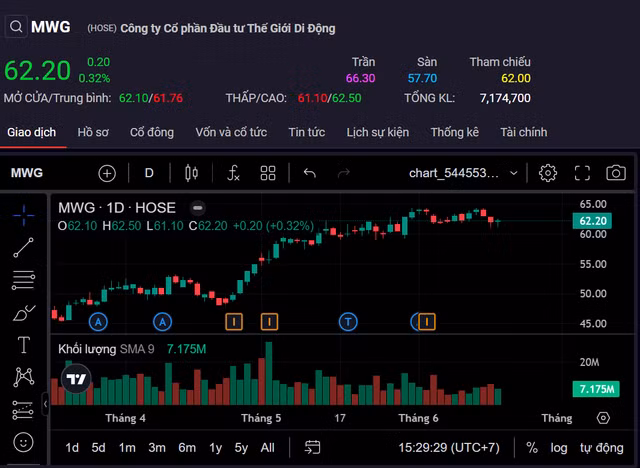Expand the chart_544553 layout dropdown

pyautogui.click(x=463, y=173)
